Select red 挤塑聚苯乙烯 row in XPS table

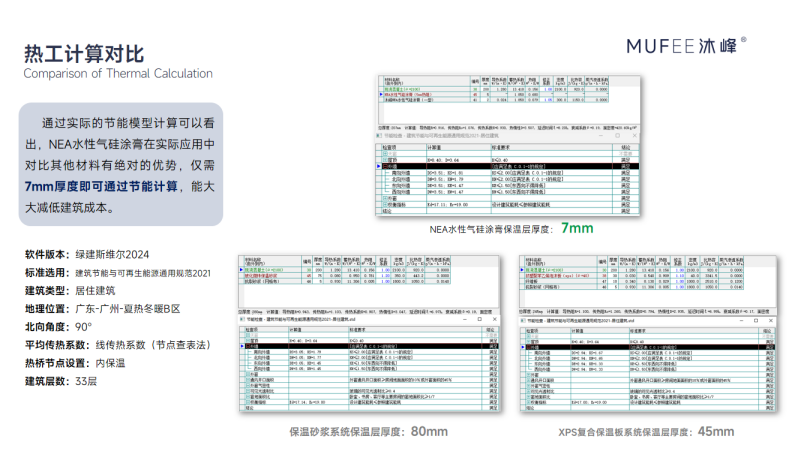[633, 276]
